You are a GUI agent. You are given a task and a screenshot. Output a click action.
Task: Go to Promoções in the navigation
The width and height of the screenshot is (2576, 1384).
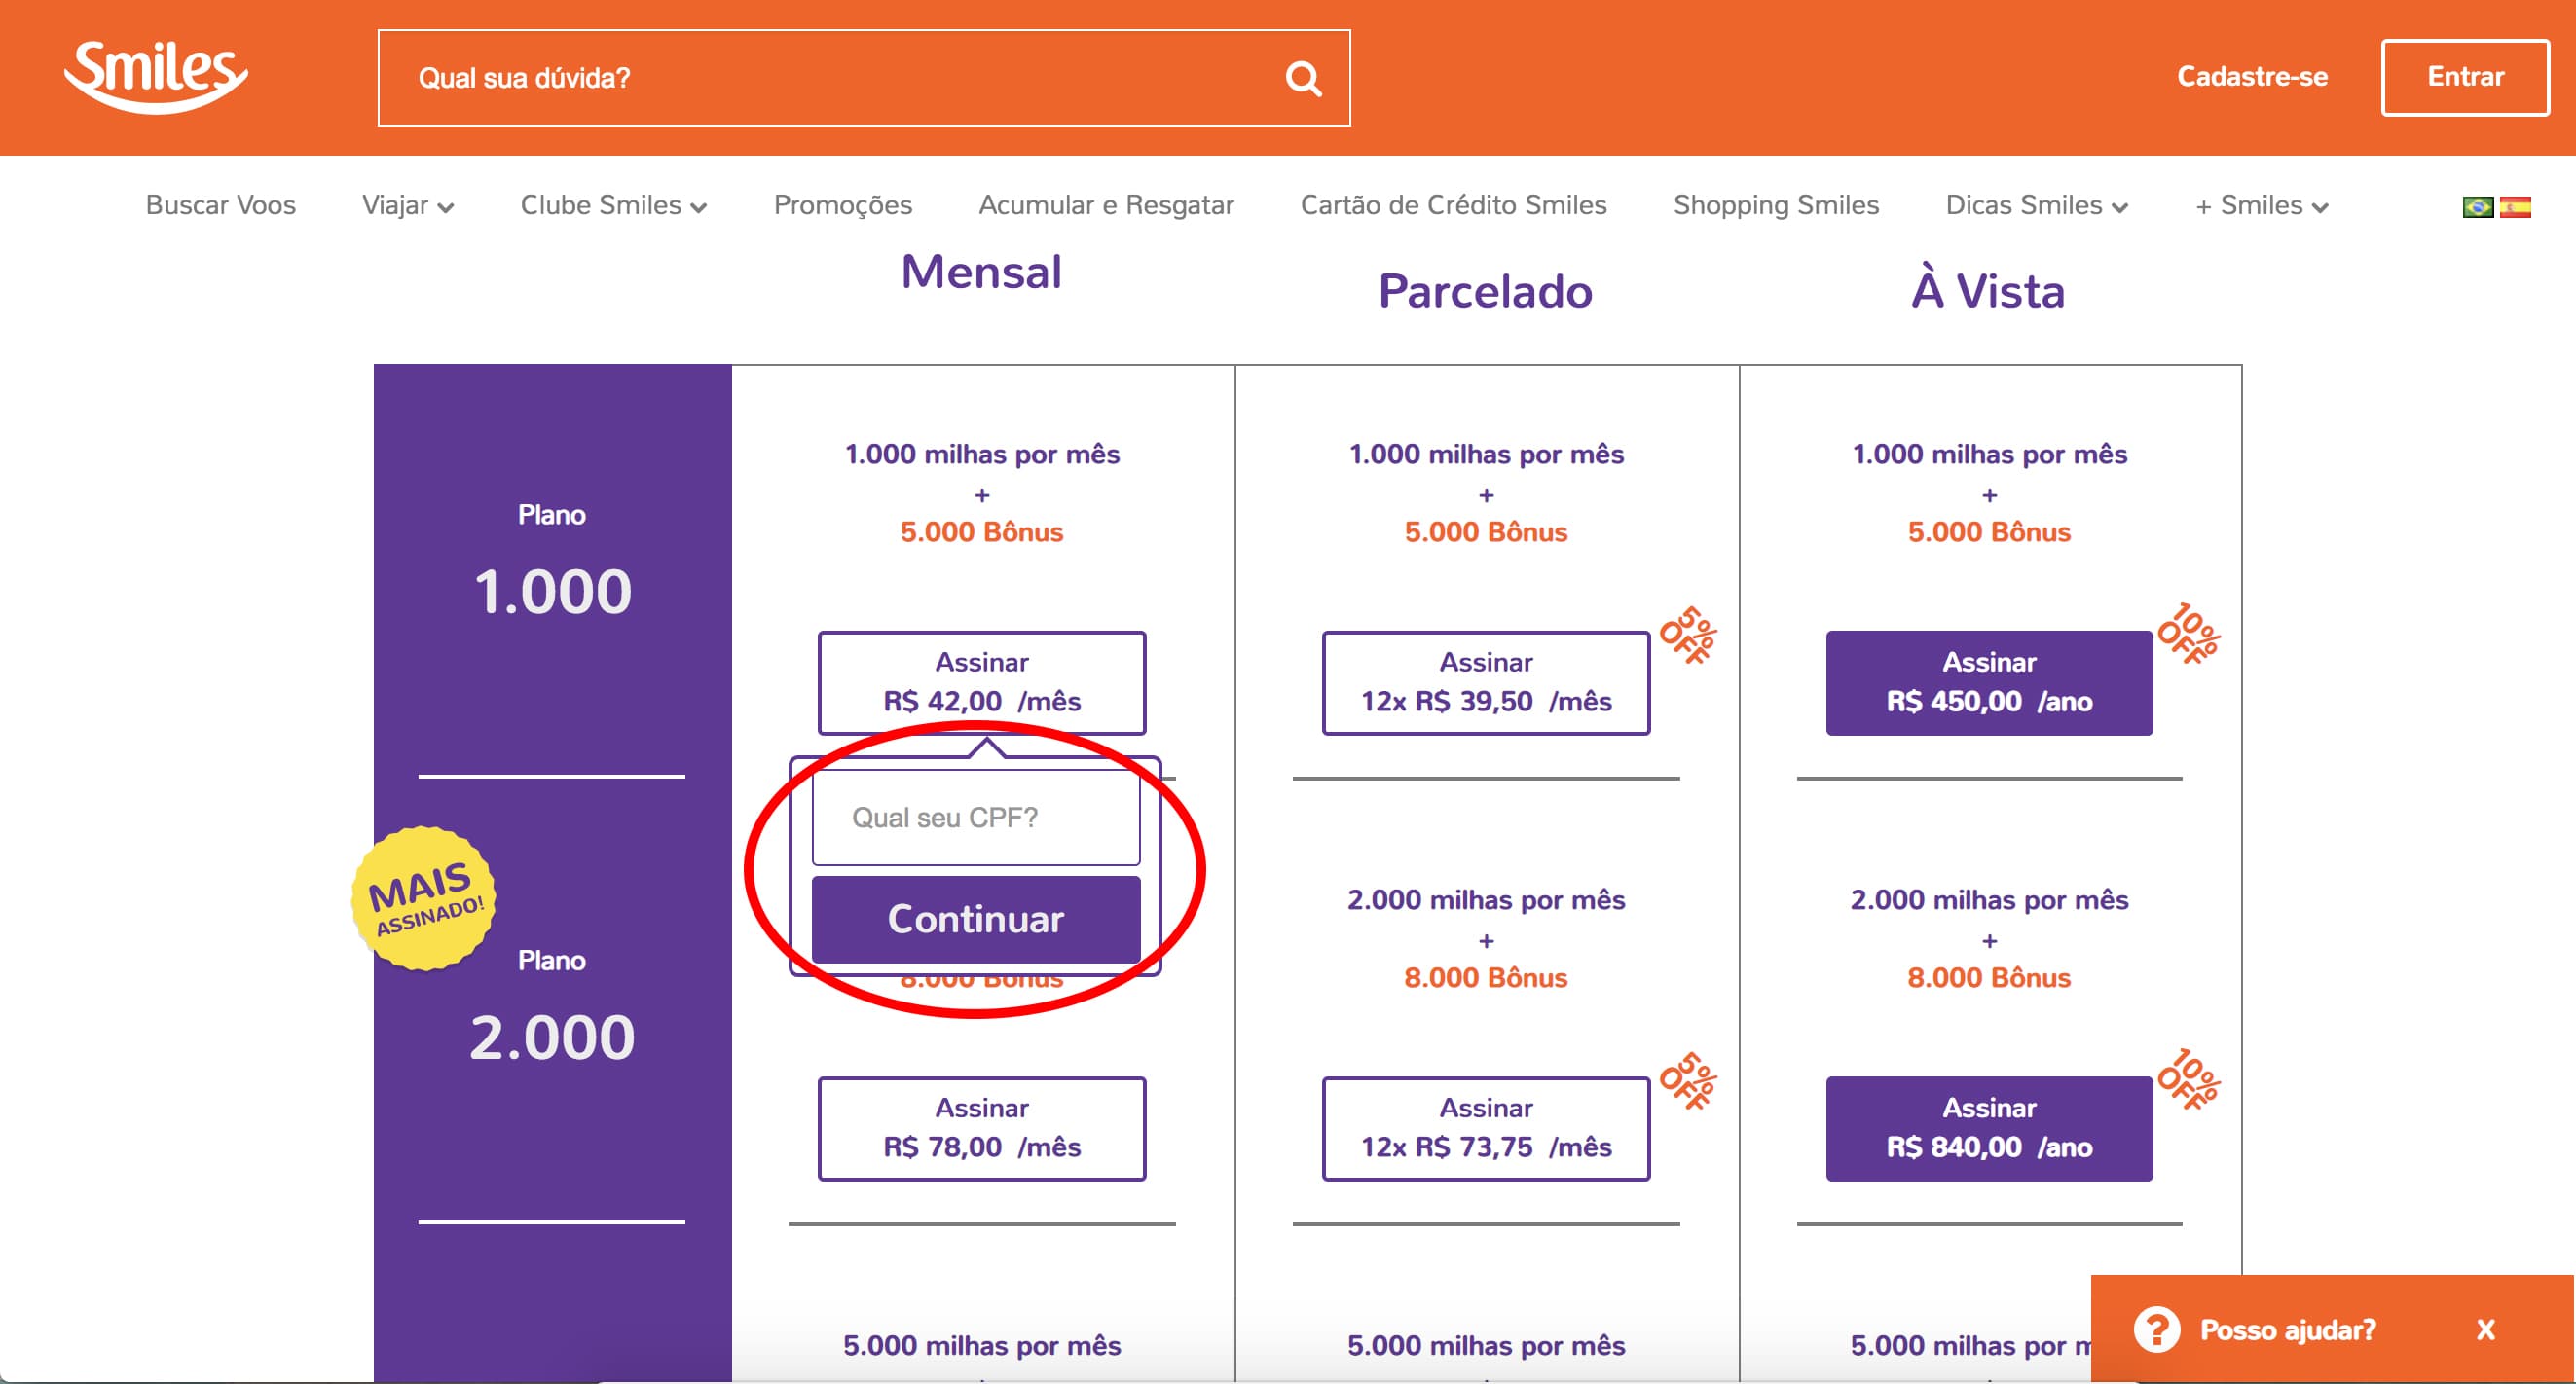pyautogui.click(x=843, y=205)
